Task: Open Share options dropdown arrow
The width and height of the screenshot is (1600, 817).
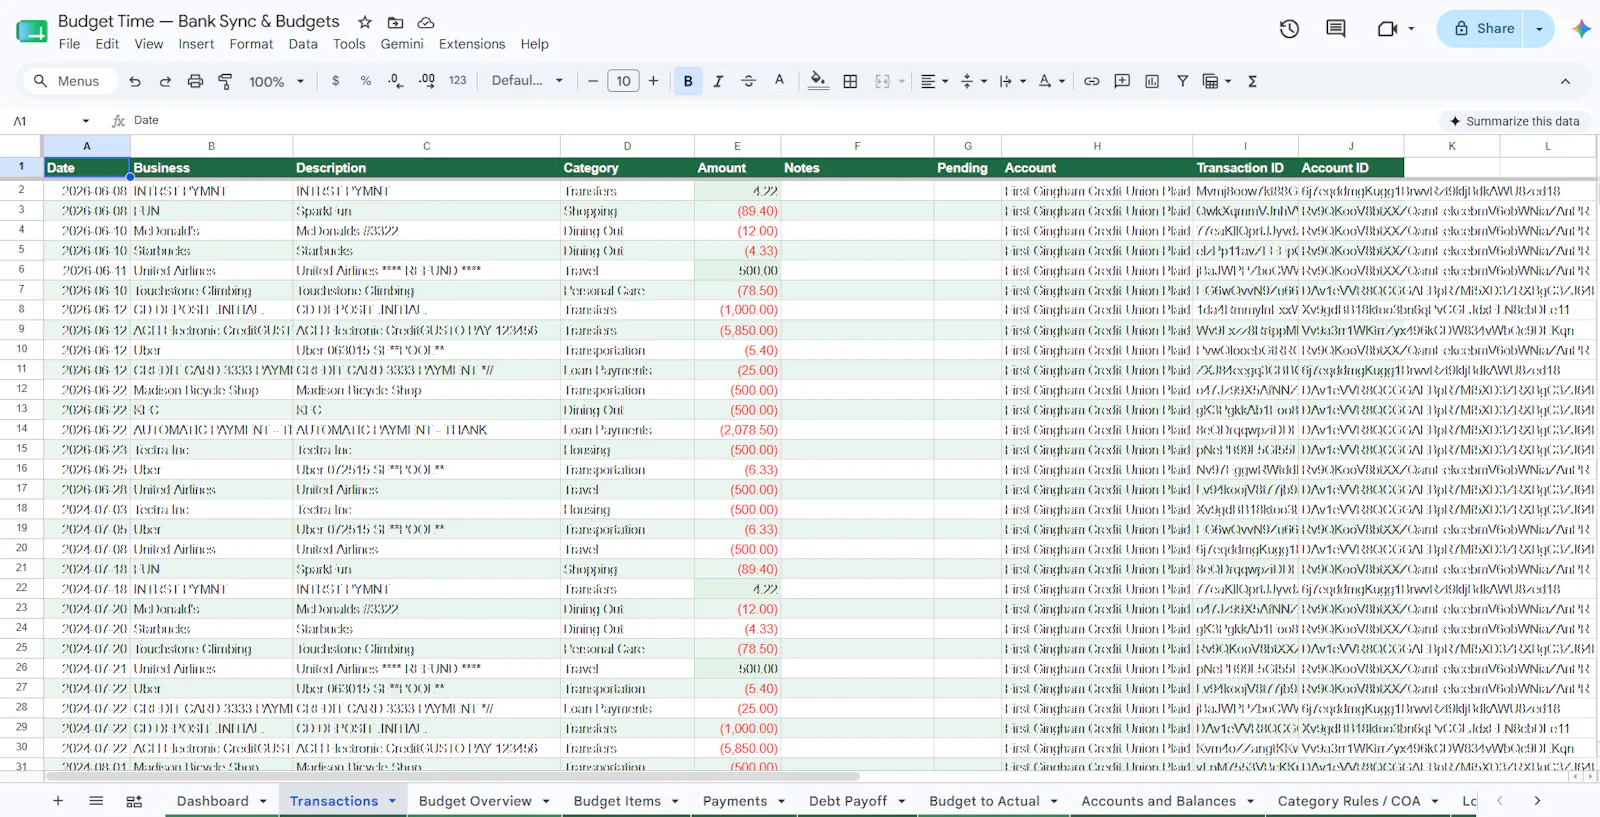Action: pos(1539,29)
